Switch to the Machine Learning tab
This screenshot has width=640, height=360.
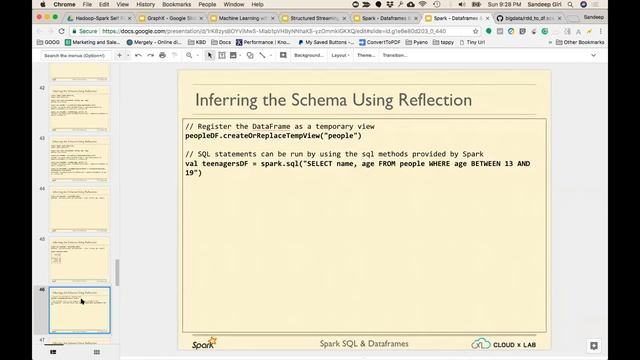tap(242, 18)
